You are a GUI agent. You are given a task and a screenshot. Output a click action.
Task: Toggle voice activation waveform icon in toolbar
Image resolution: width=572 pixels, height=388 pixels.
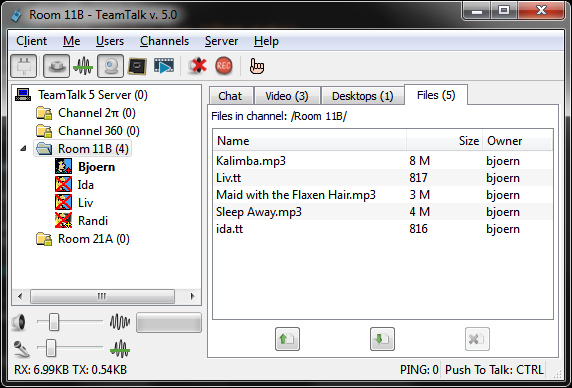83,66
